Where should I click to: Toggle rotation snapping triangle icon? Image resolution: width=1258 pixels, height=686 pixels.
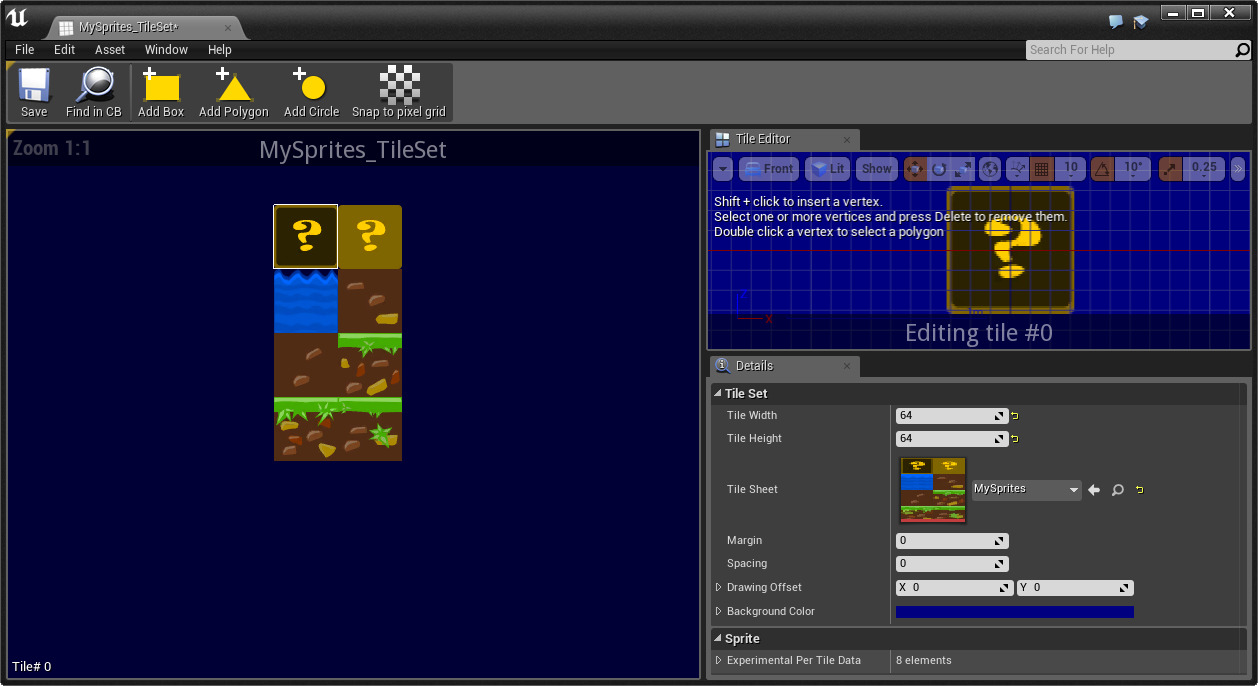click(1102, 169)
